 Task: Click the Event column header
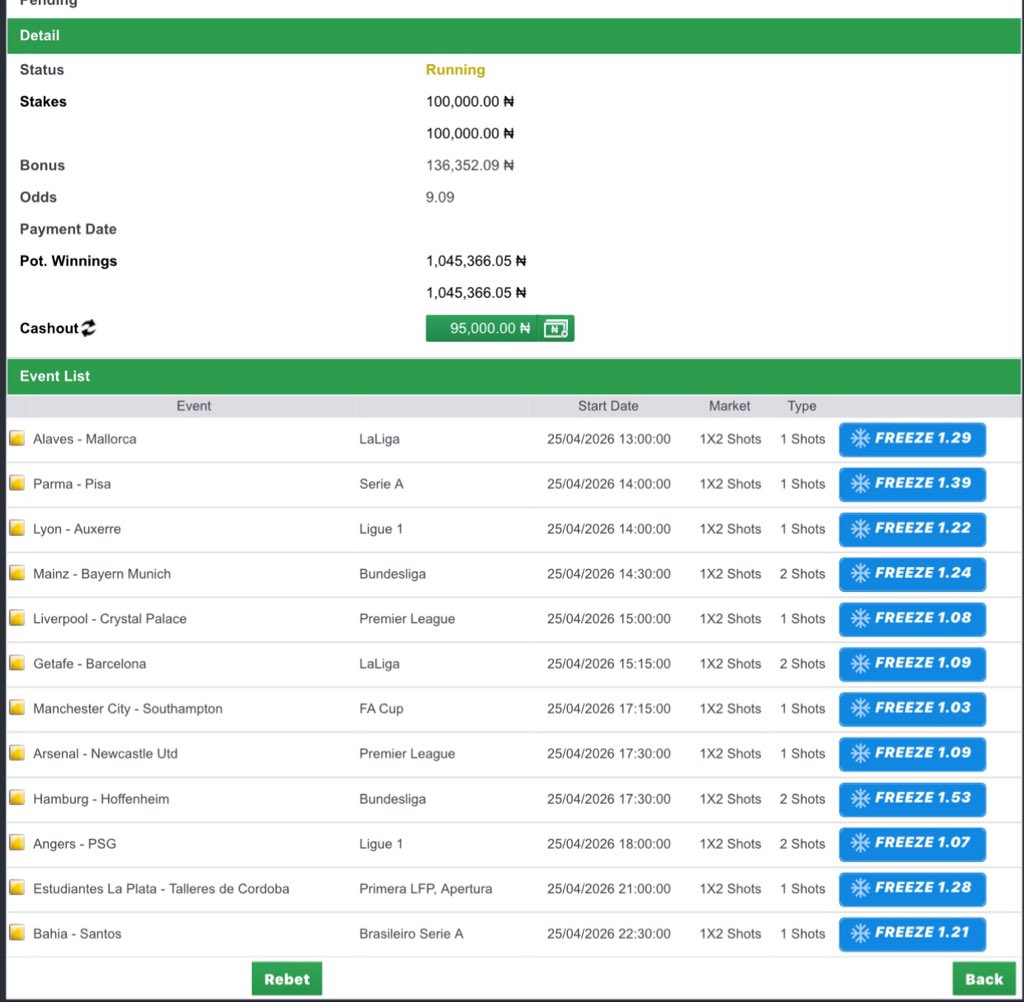[193, 406]
